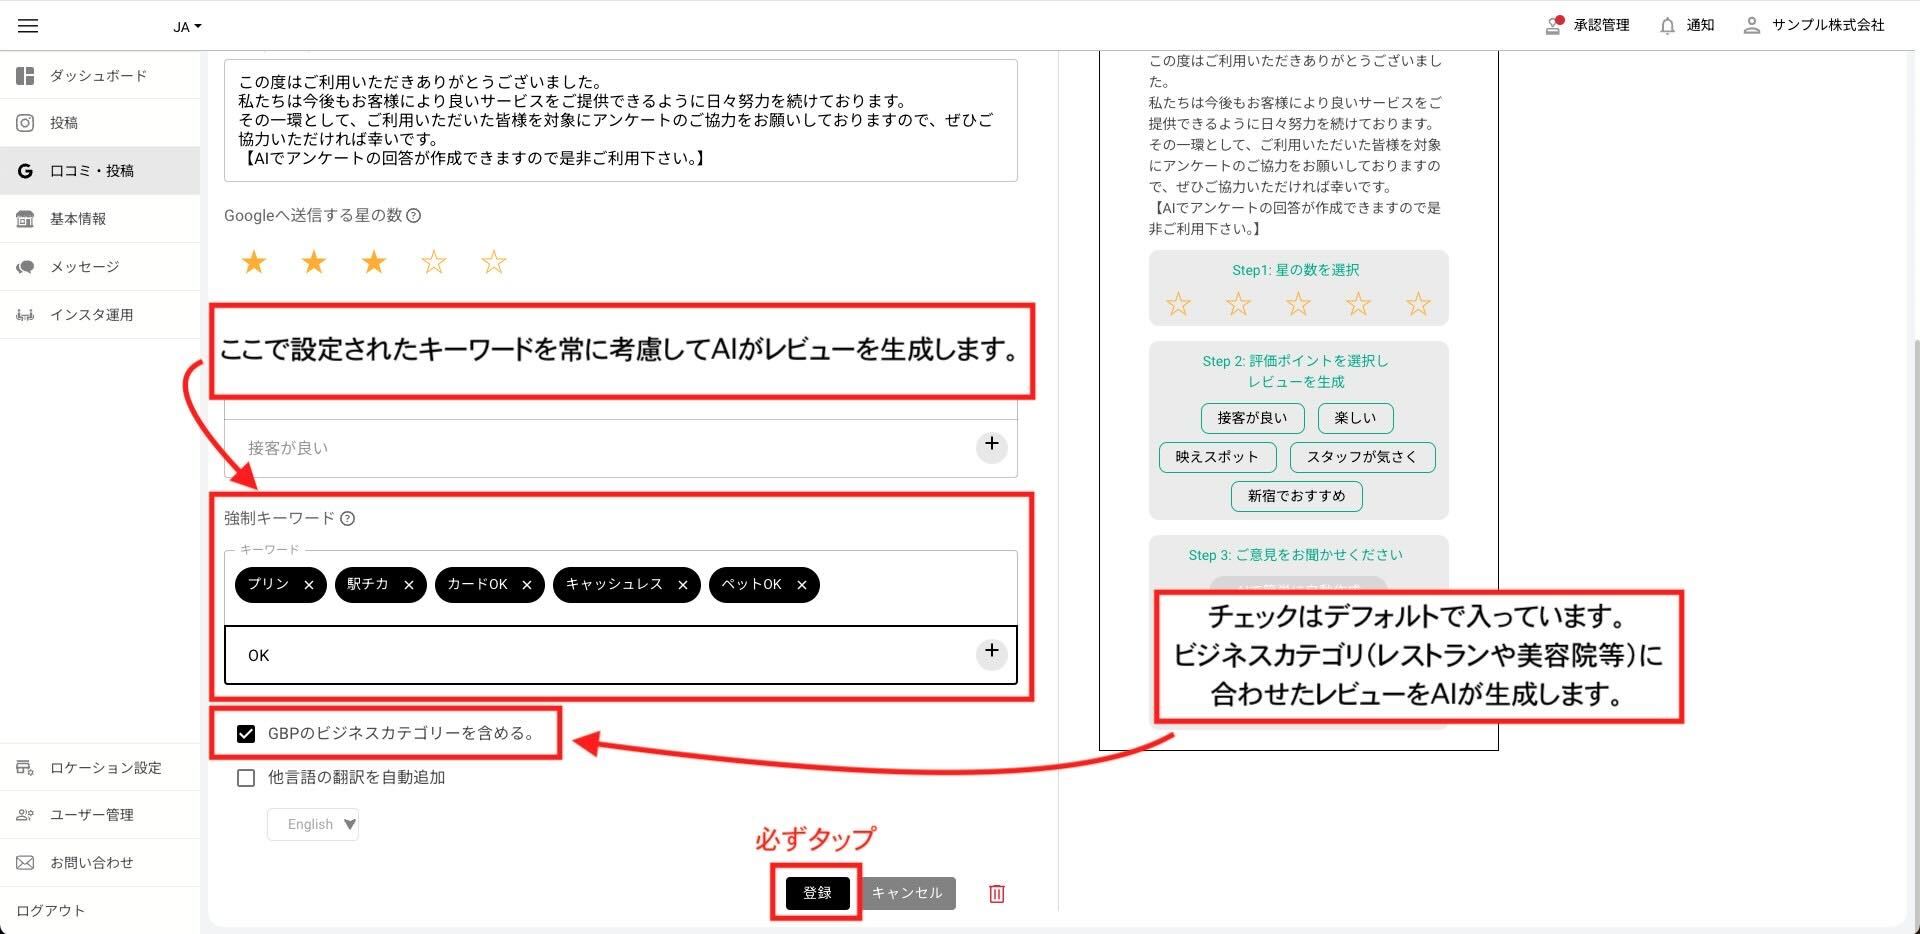Screen dimensions: 1920x934
Task: Select 楽しい evaluation point chip in preview
Action: [x=1355, y=418]
